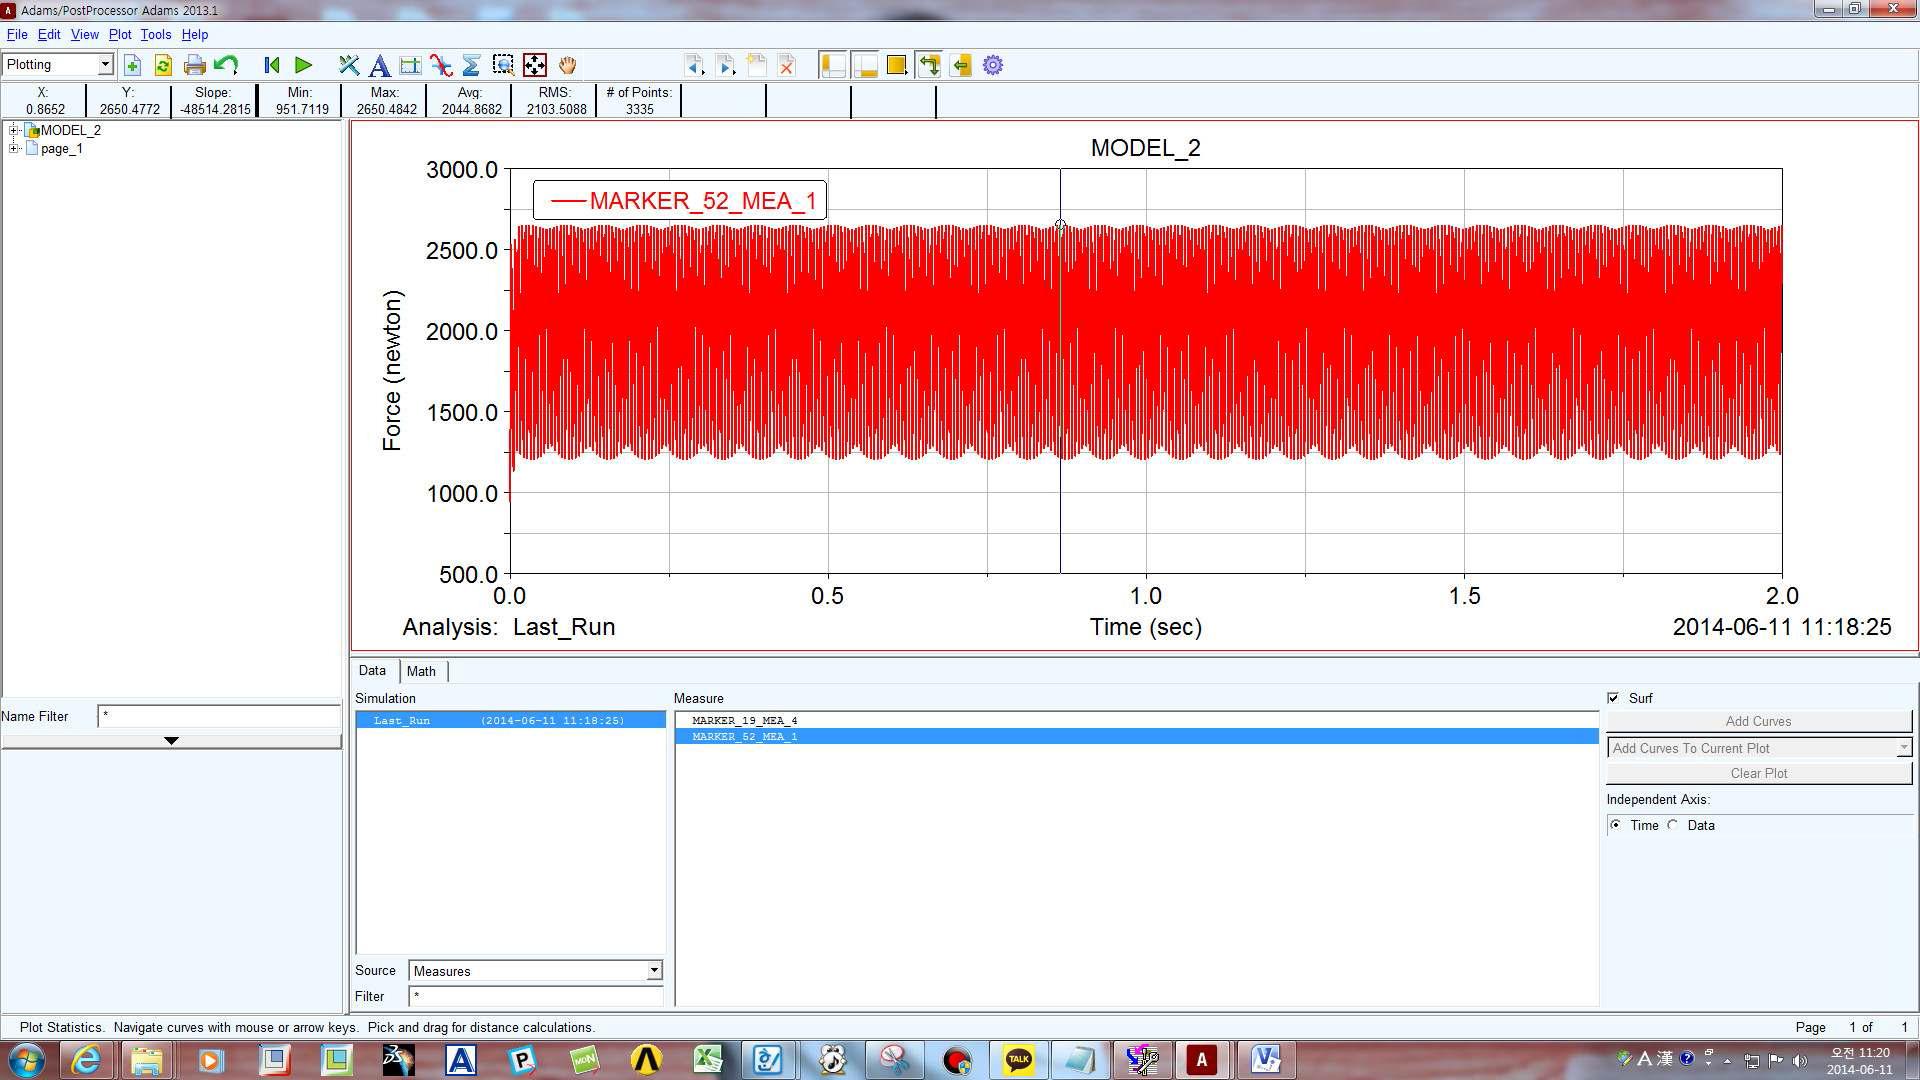Click the Force (newton) axis label

coord(392,371)
